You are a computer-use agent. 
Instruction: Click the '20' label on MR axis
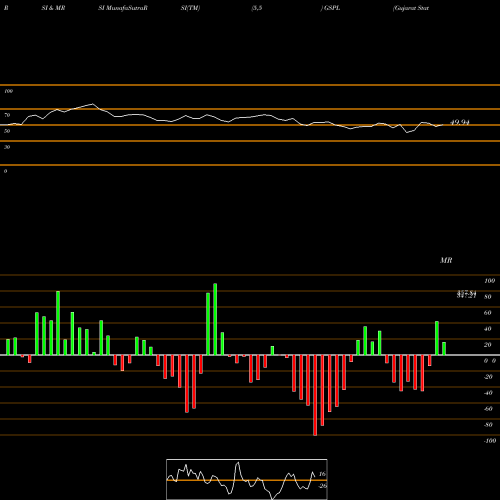(488, 345)
